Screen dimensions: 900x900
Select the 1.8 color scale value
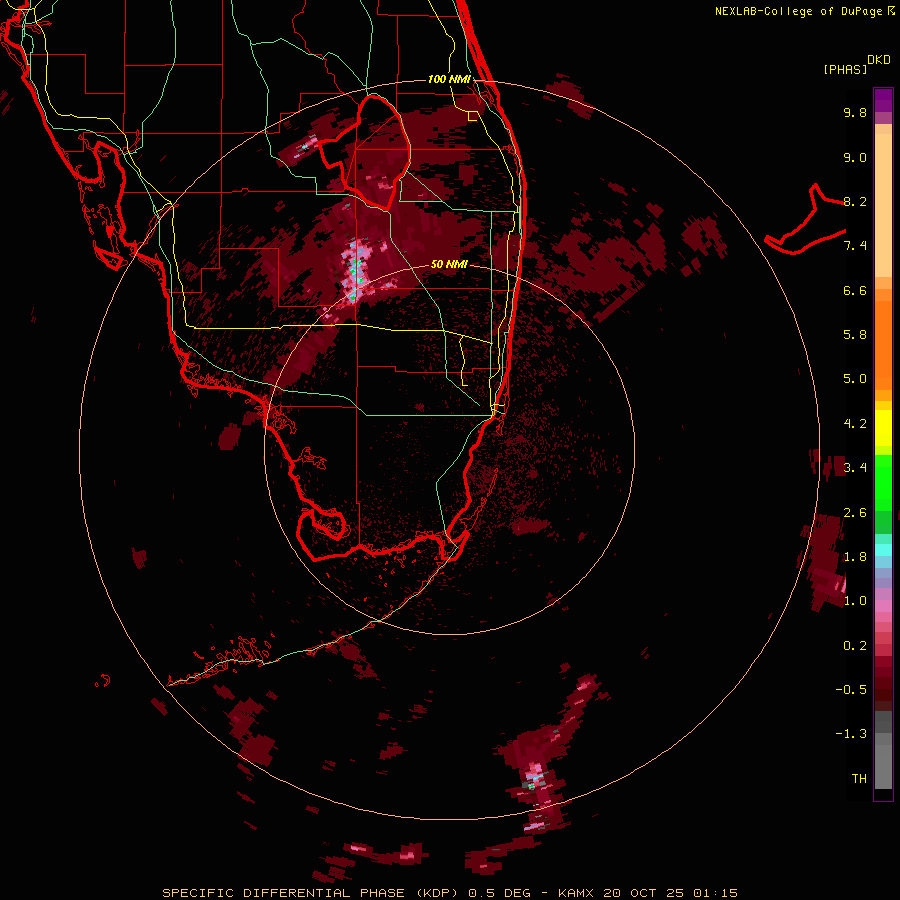(855, 557)
